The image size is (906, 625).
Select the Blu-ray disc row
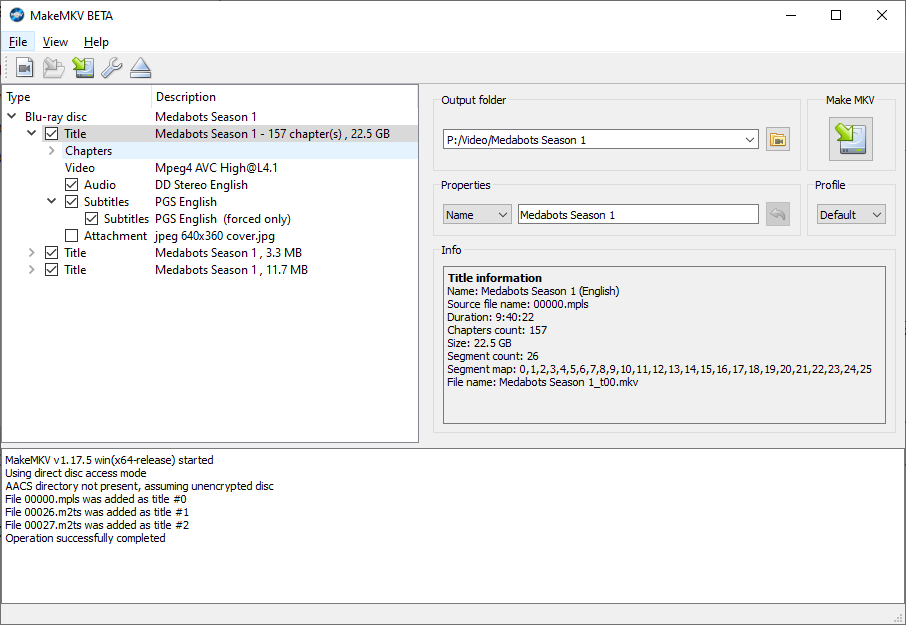click(x=210, y=117)
